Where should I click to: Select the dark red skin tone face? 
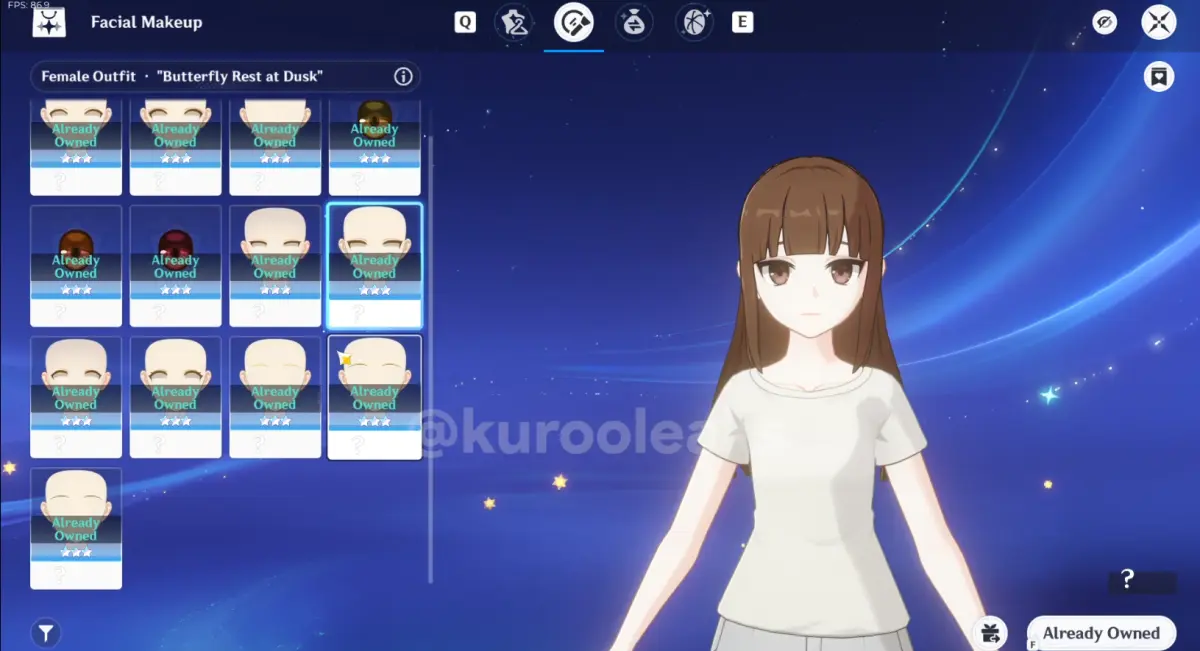(175, 265)
